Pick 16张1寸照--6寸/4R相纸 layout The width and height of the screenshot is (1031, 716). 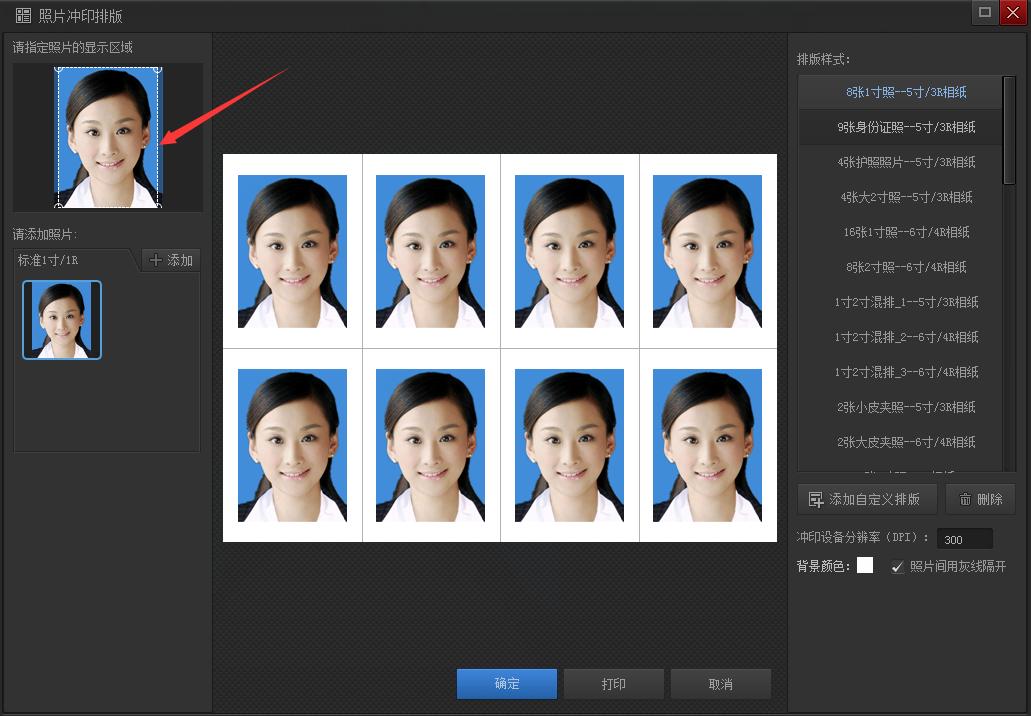(906, 232)
